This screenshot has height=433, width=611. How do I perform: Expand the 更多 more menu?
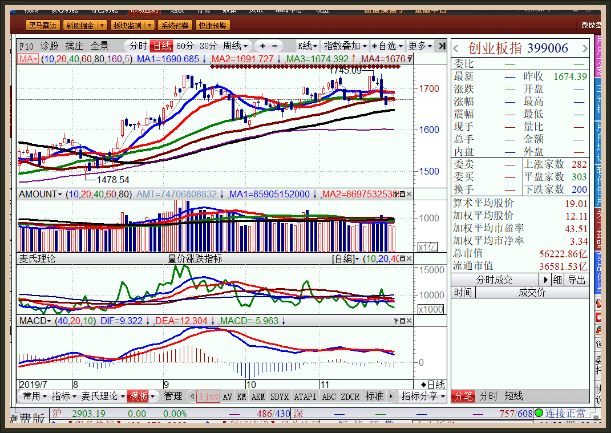point(420,46)
